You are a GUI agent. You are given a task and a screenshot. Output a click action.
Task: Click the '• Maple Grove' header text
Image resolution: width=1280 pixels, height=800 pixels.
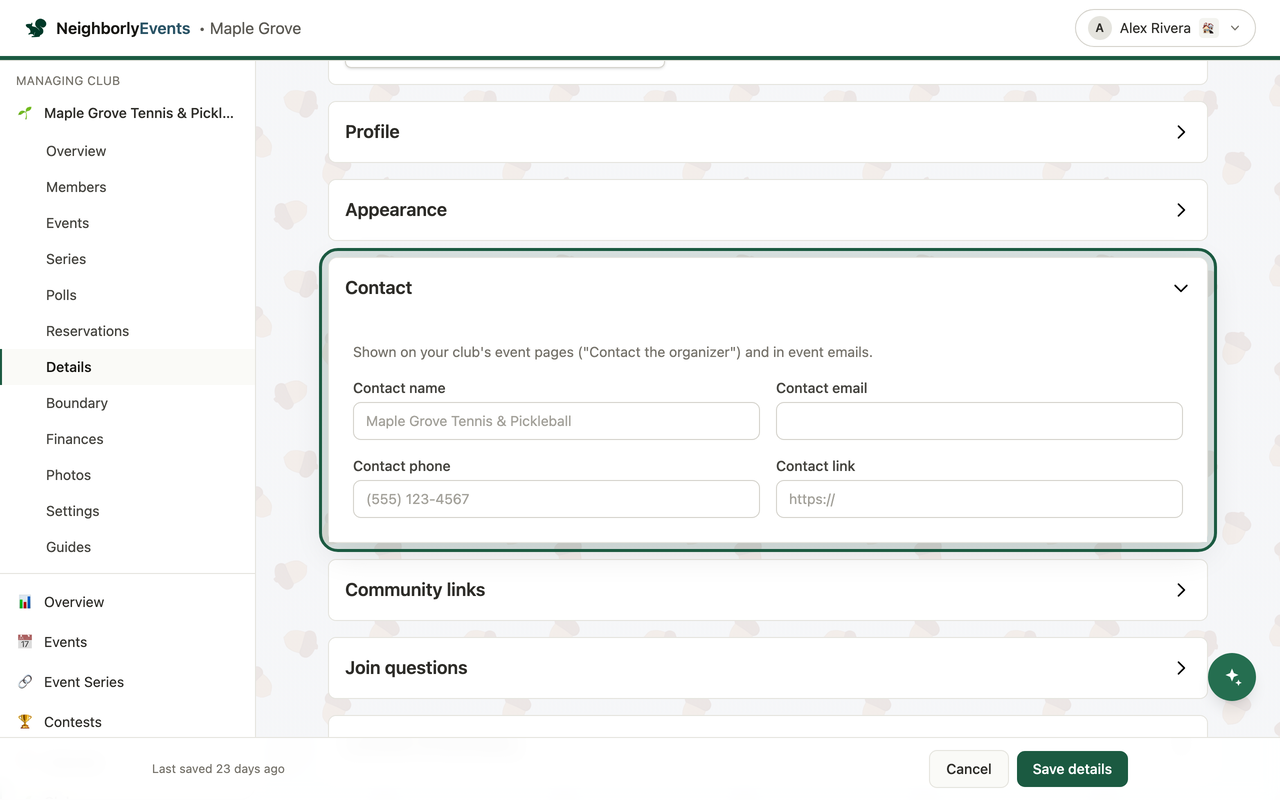pos(250,28)
